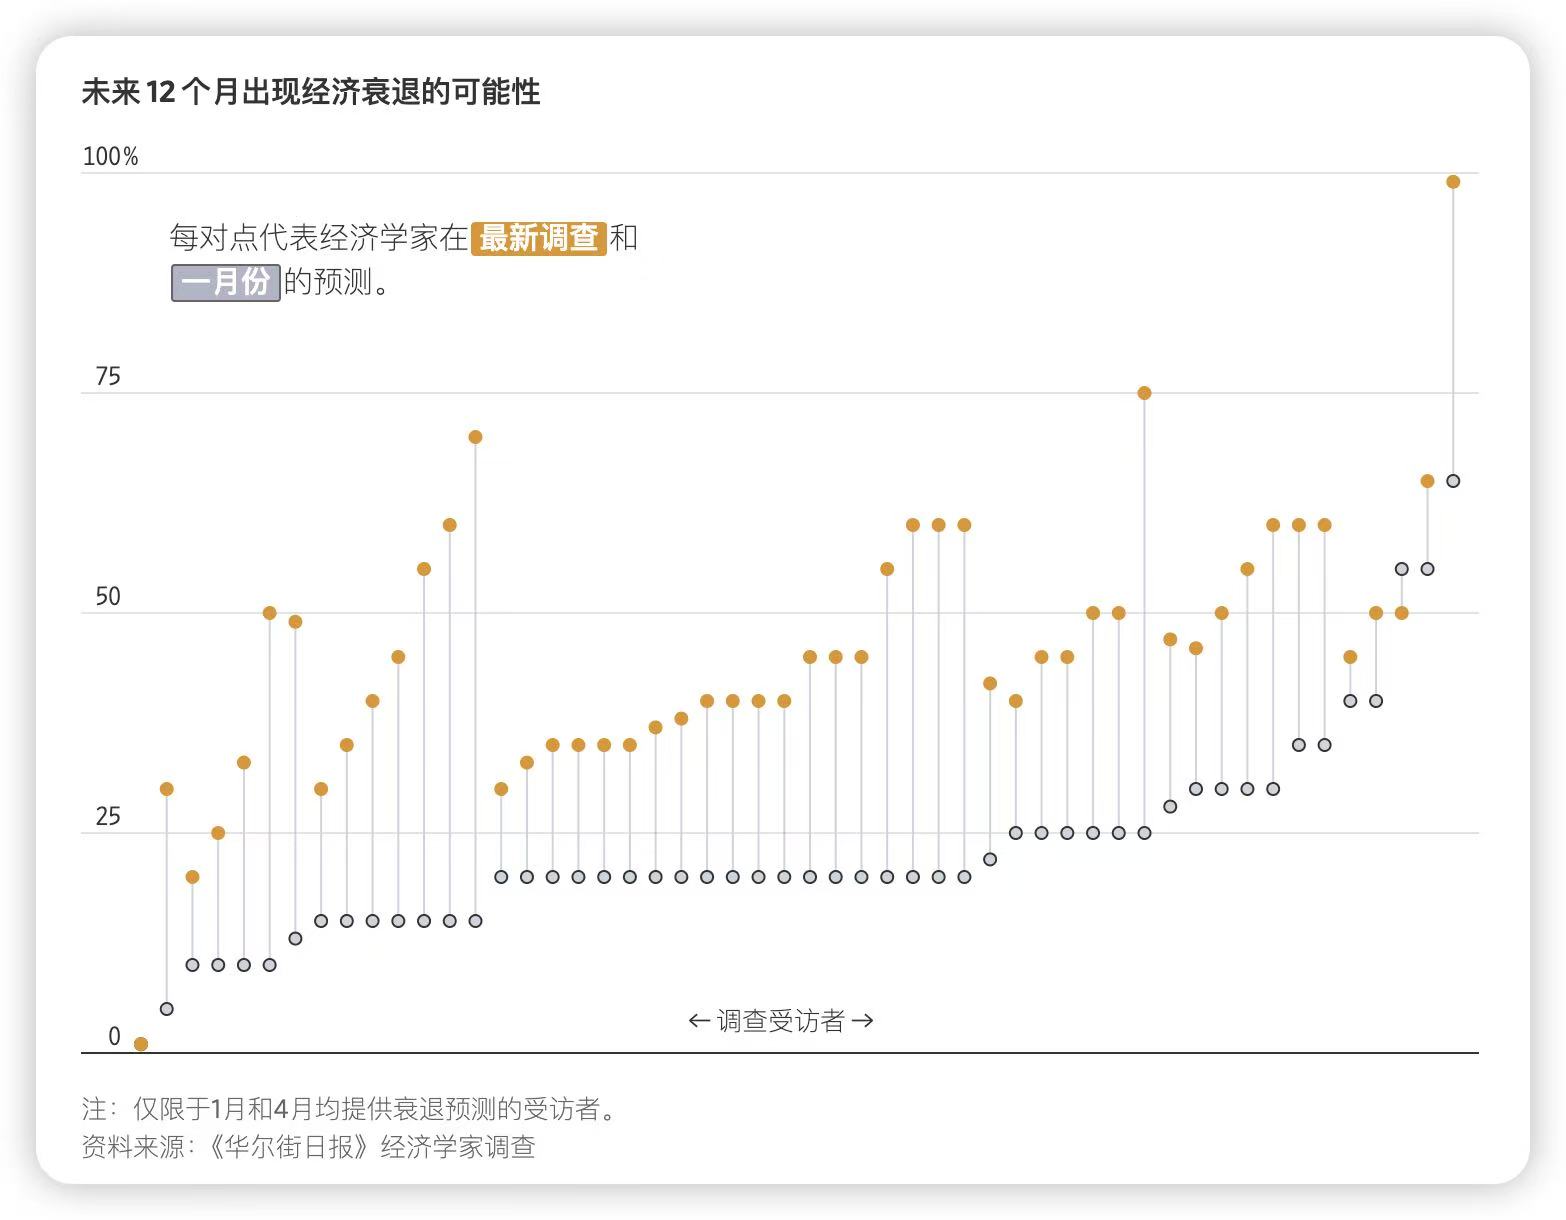Click the orange dot at 100%
The height and width of the screenshot is (1220, 1566).
tap(1453, 182)
